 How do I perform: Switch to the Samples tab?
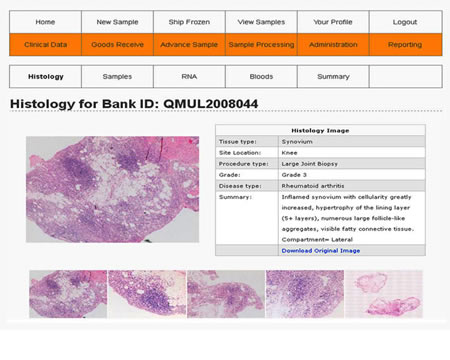117,76
